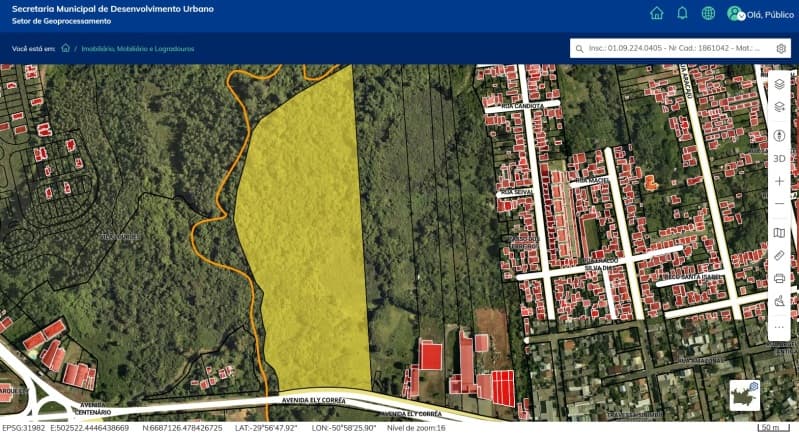Click 'RUA CANDIOTA' street label
The image size is (799, 433).
coord(522,106)
